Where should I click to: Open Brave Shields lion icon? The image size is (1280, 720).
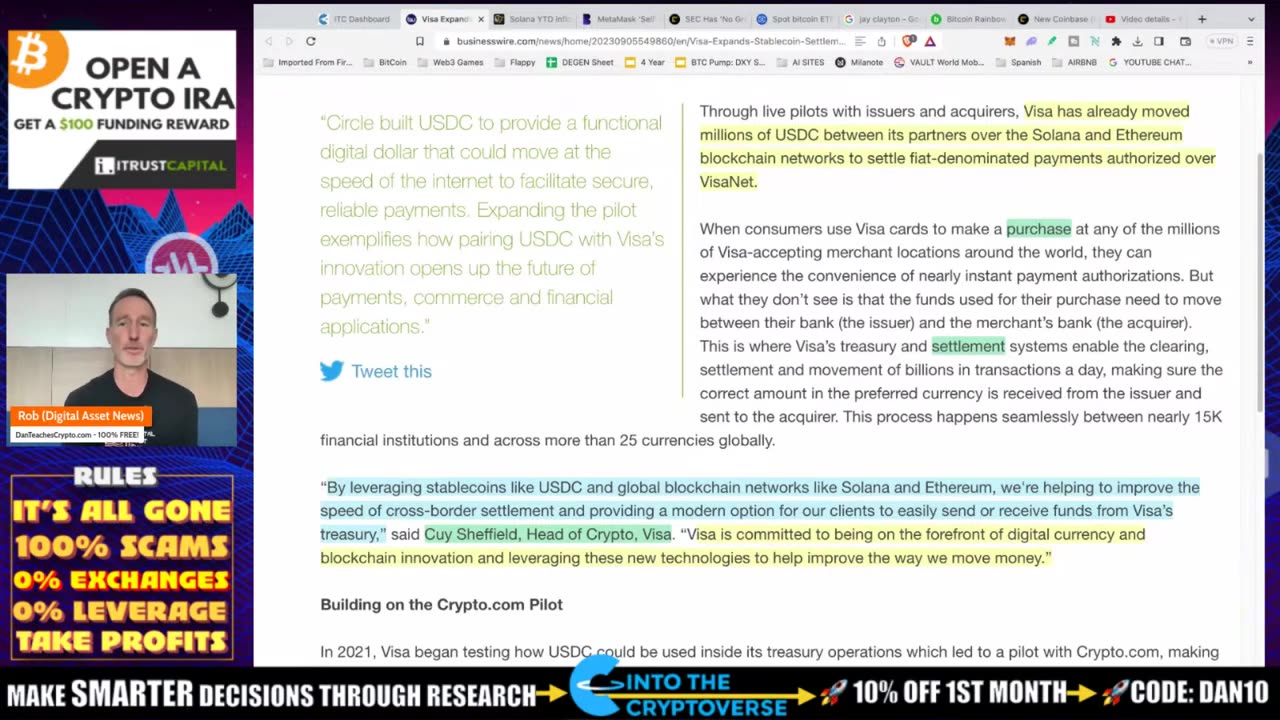(x=908, y=41)
